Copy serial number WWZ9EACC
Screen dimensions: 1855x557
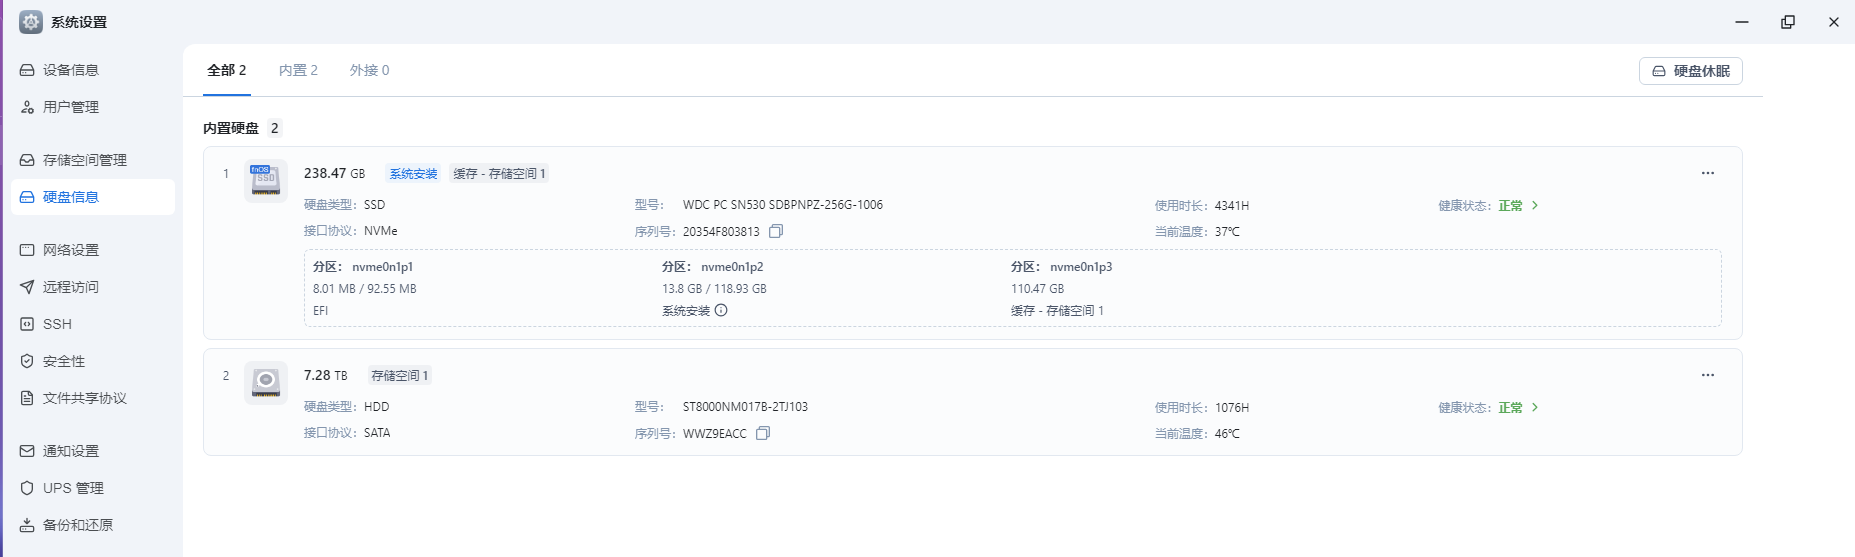click(x=763, y=433)
